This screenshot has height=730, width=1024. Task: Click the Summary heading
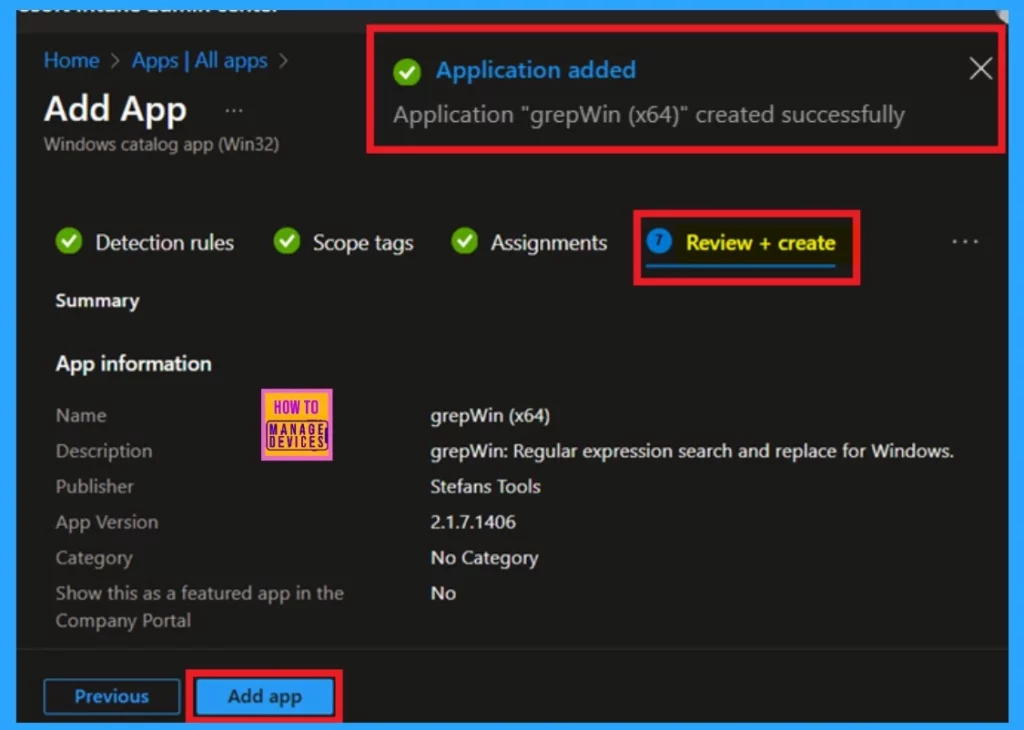[97, 300]
